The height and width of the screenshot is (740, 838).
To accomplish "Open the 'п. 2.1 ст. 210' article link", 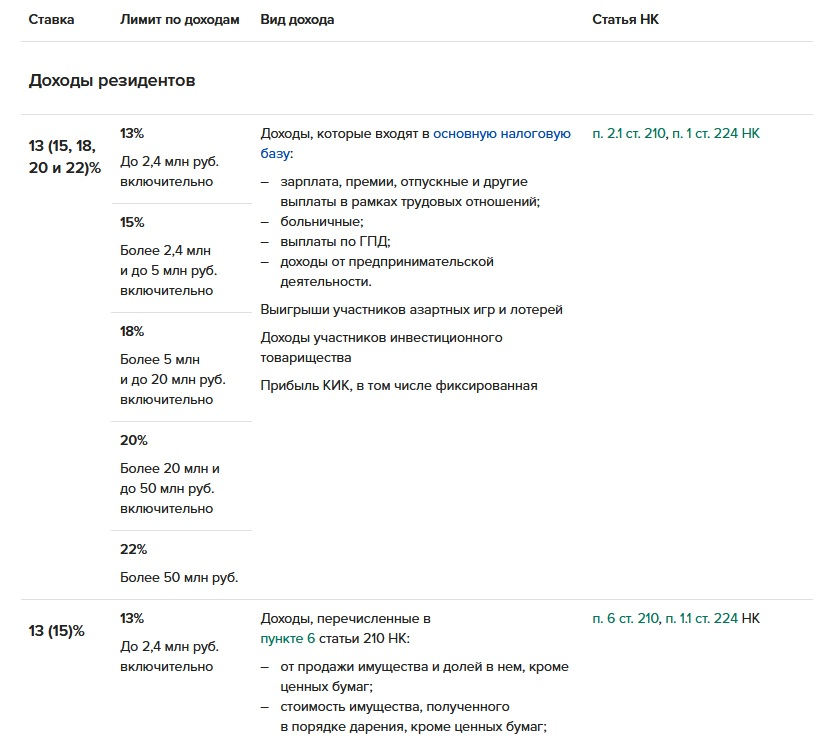I will 628,133.
